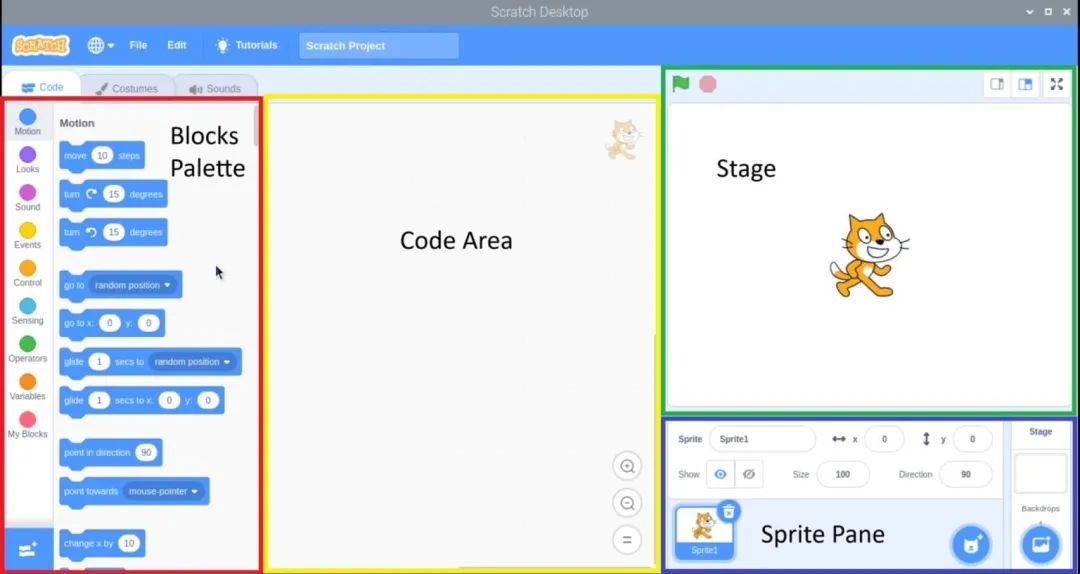Screen dimensions: 1080x574
Task: Select the Sensing block category
Action: [x=28, y=311]
